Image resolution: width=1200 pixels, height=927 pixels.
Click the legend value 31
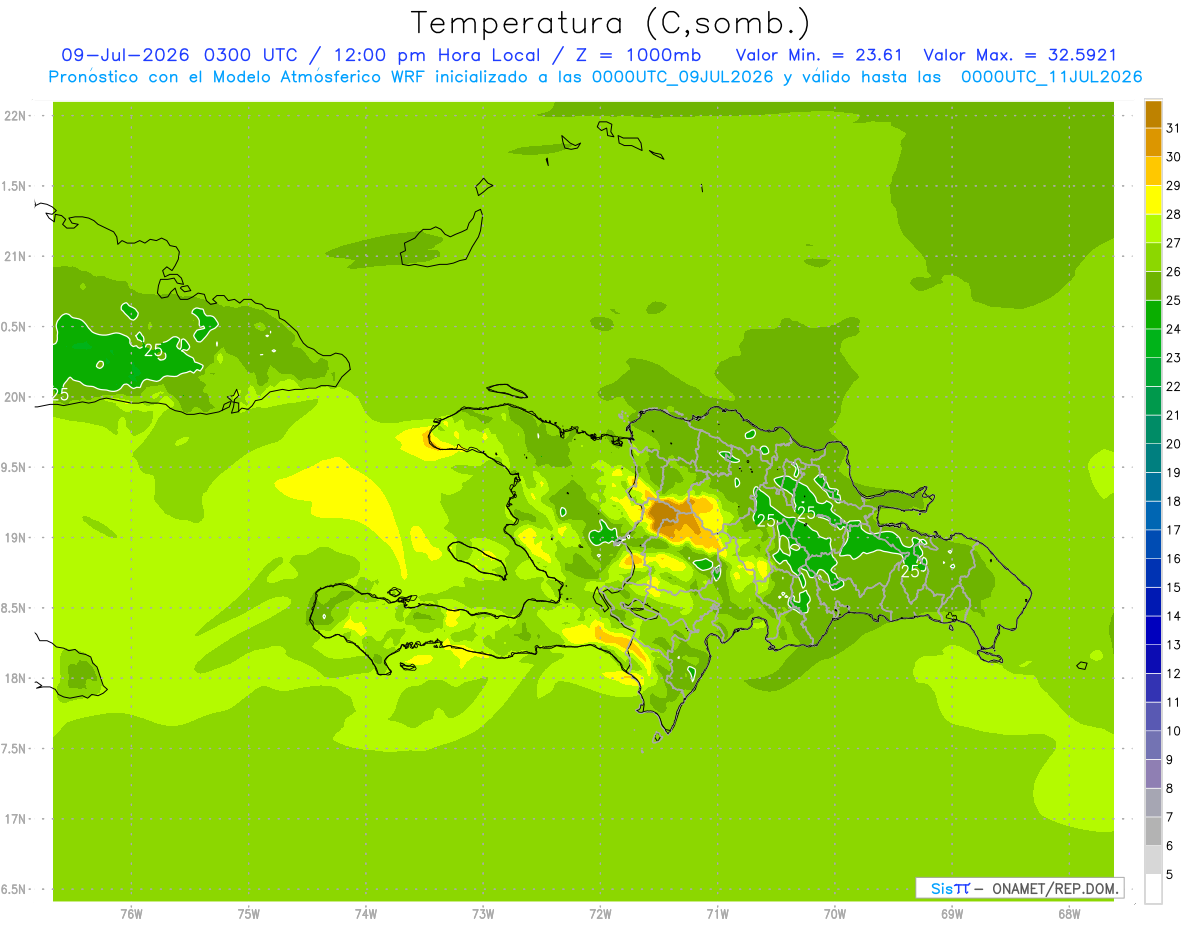[x=1174, y=128]
